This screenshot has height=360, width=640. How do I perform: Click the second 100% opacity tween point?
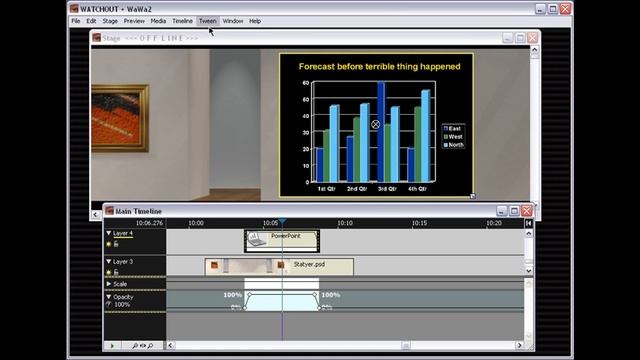coord(315,294)
